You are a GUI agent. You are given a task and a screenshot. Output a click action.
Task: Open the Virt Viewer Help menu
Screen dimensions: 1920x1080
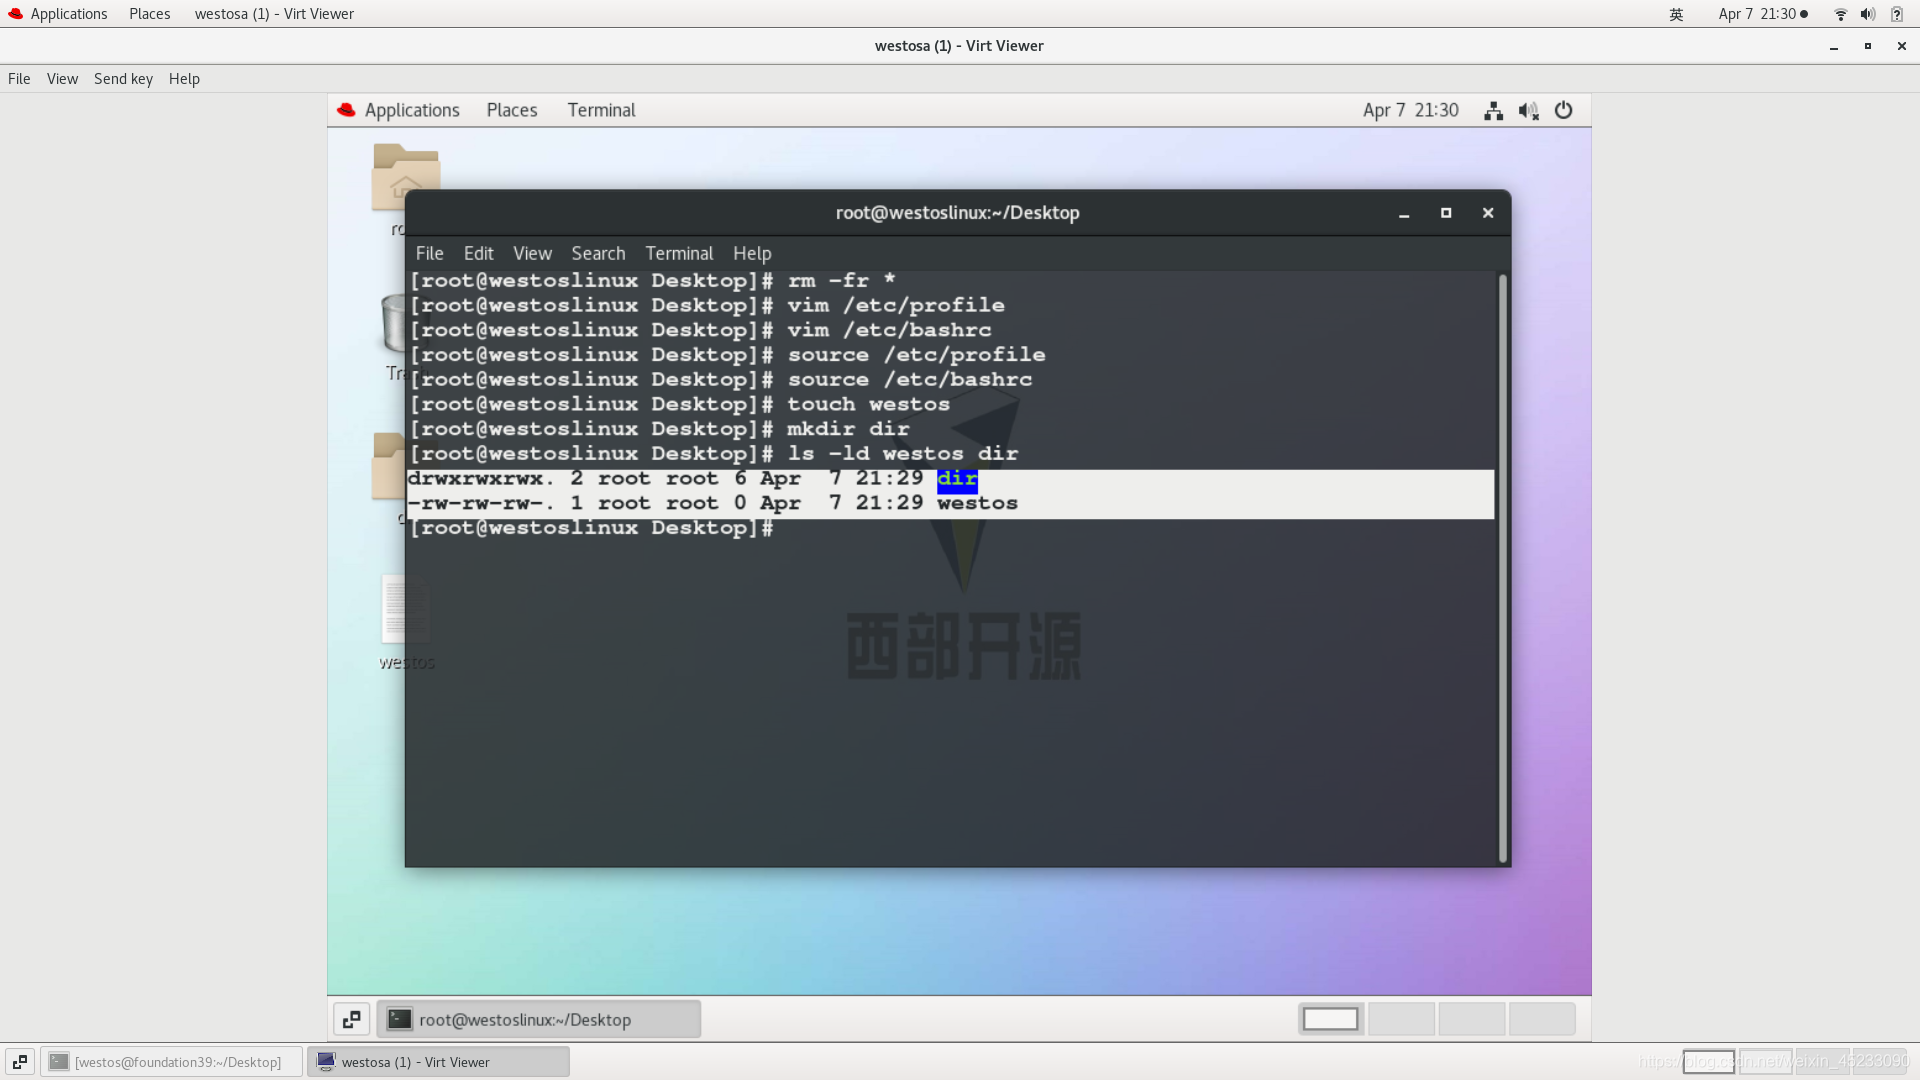(x=184, y=79)
